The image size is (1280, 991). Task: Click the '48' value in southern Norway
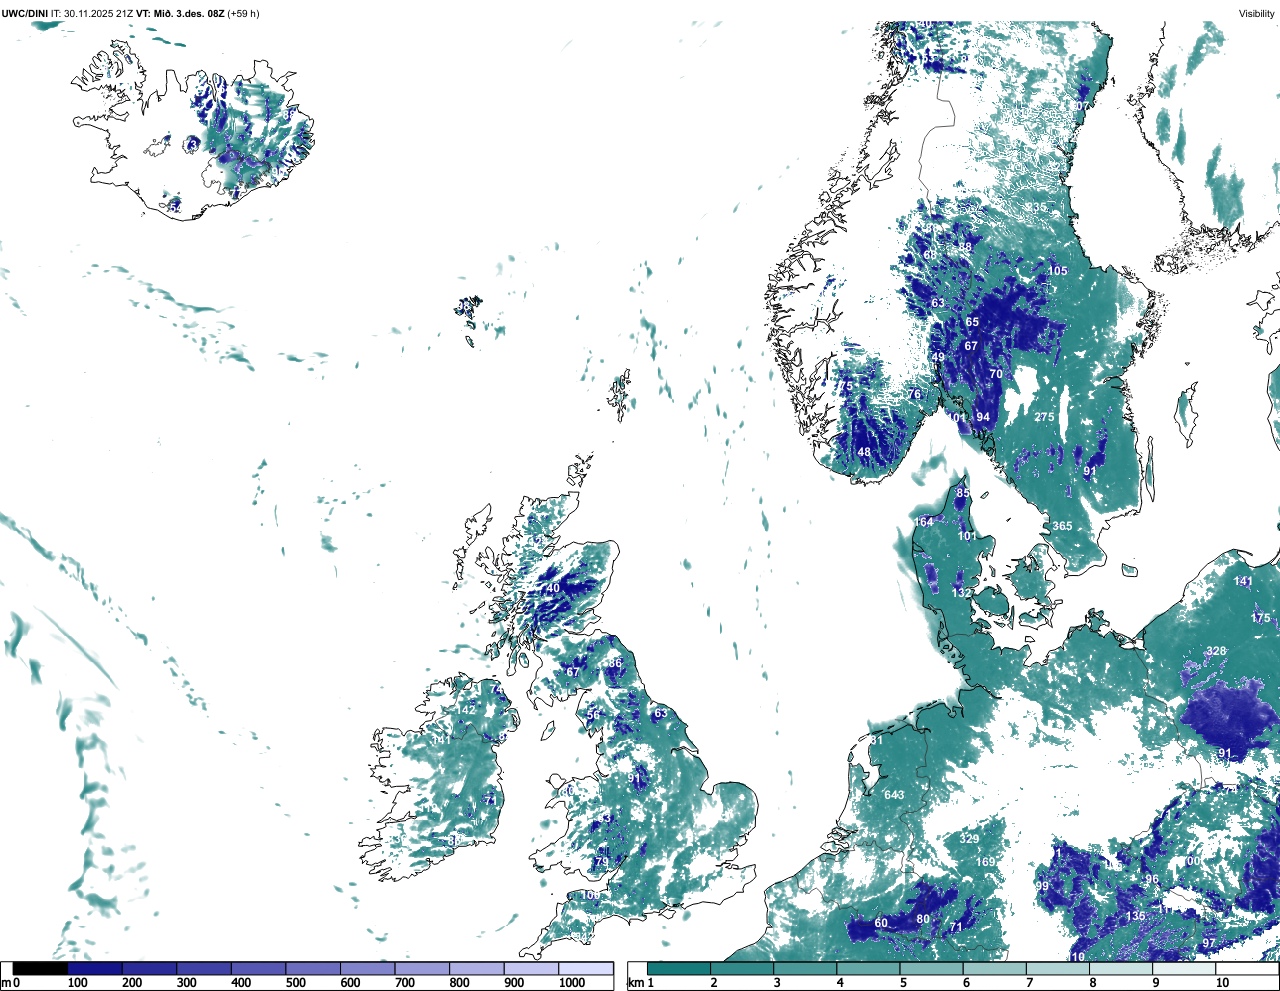864,452
